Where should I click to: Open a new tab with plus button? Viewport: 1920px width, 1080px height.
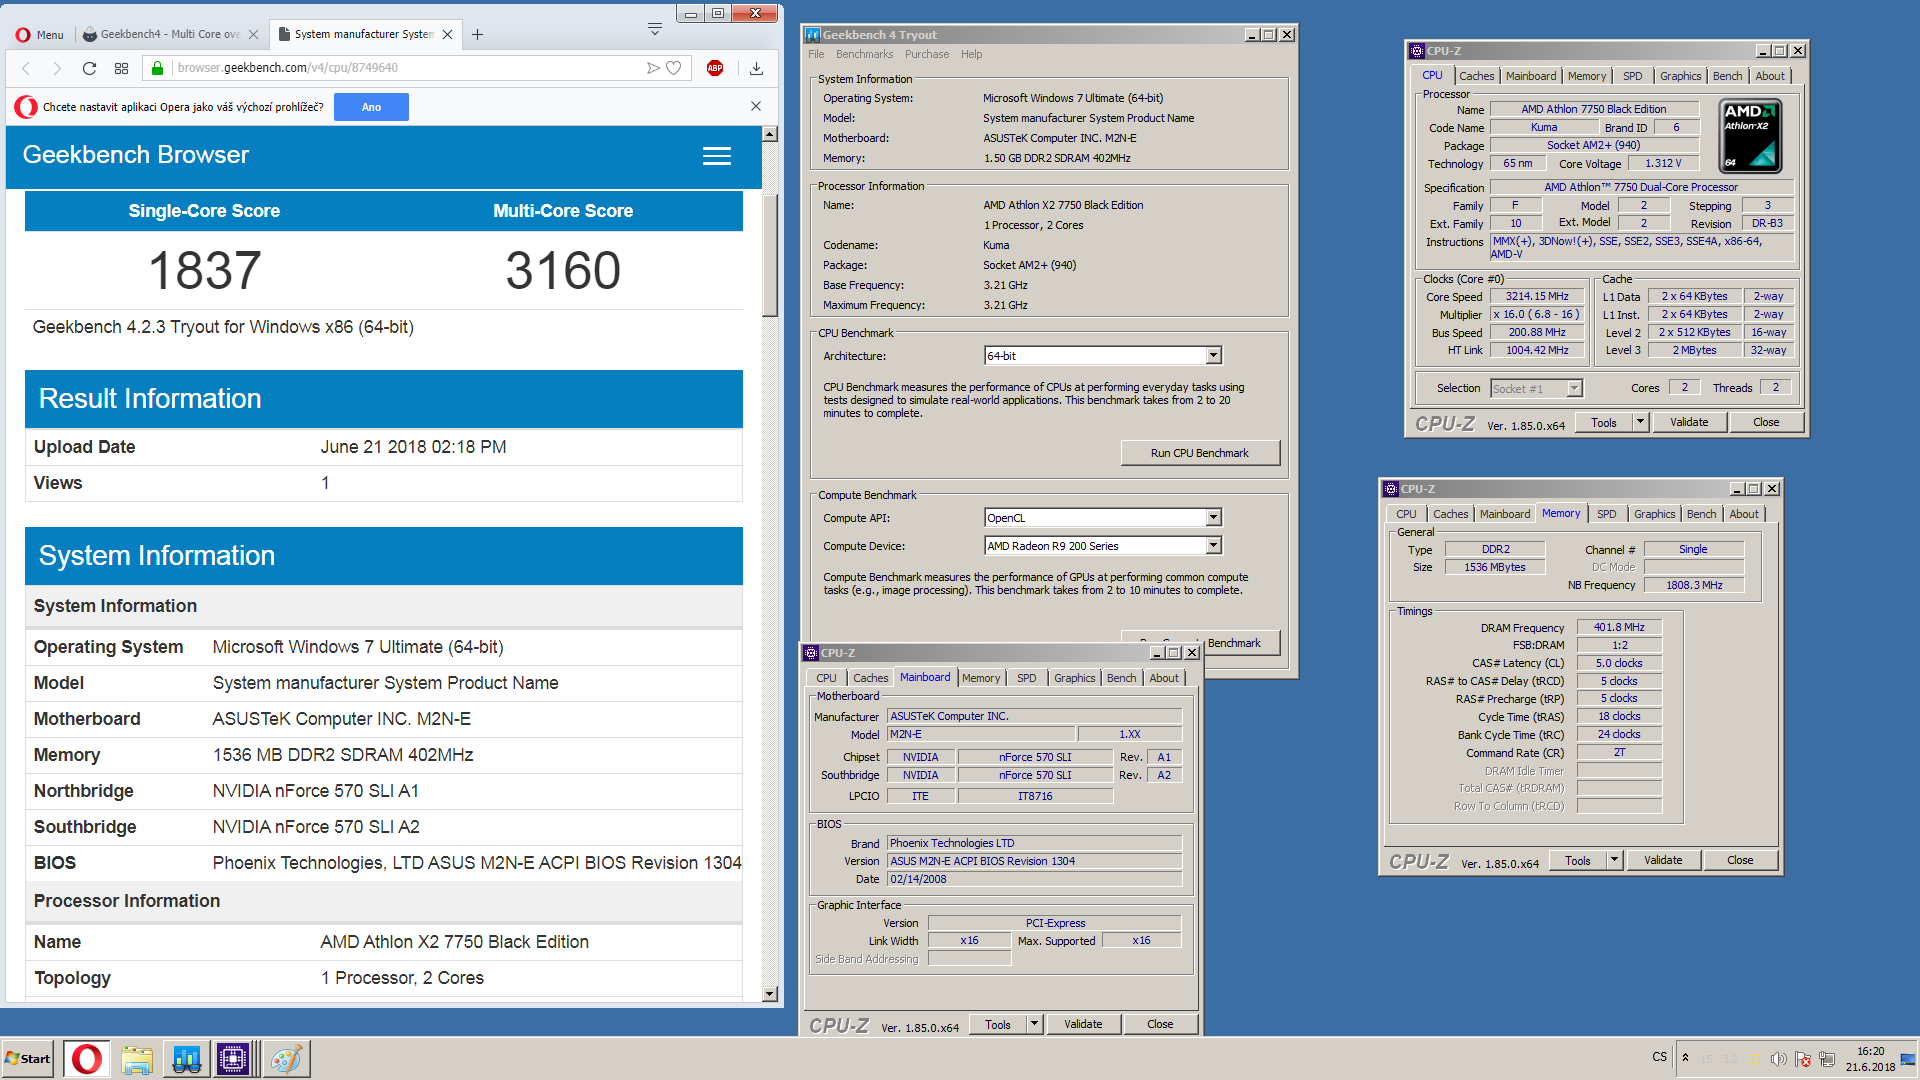pyautogui.click(x=478, y=34)
